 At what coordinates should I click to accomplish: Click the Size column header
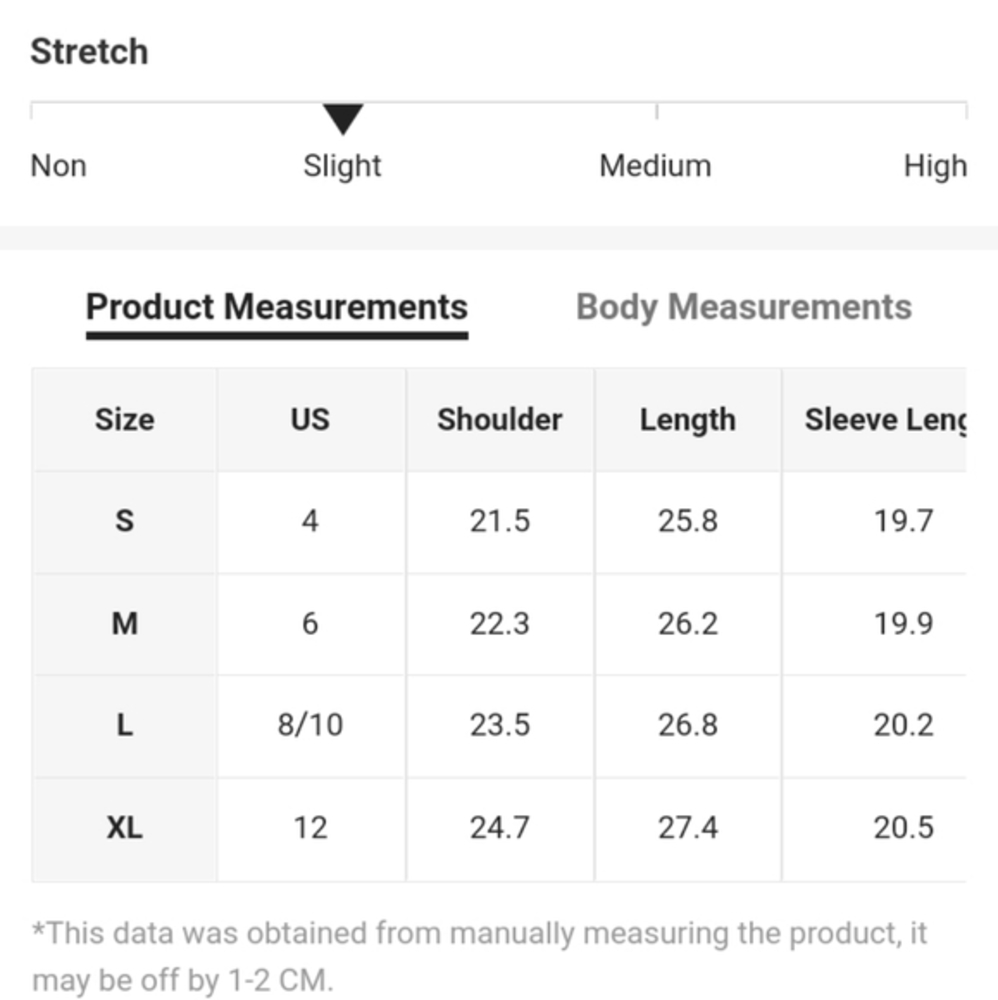(124, 420)
